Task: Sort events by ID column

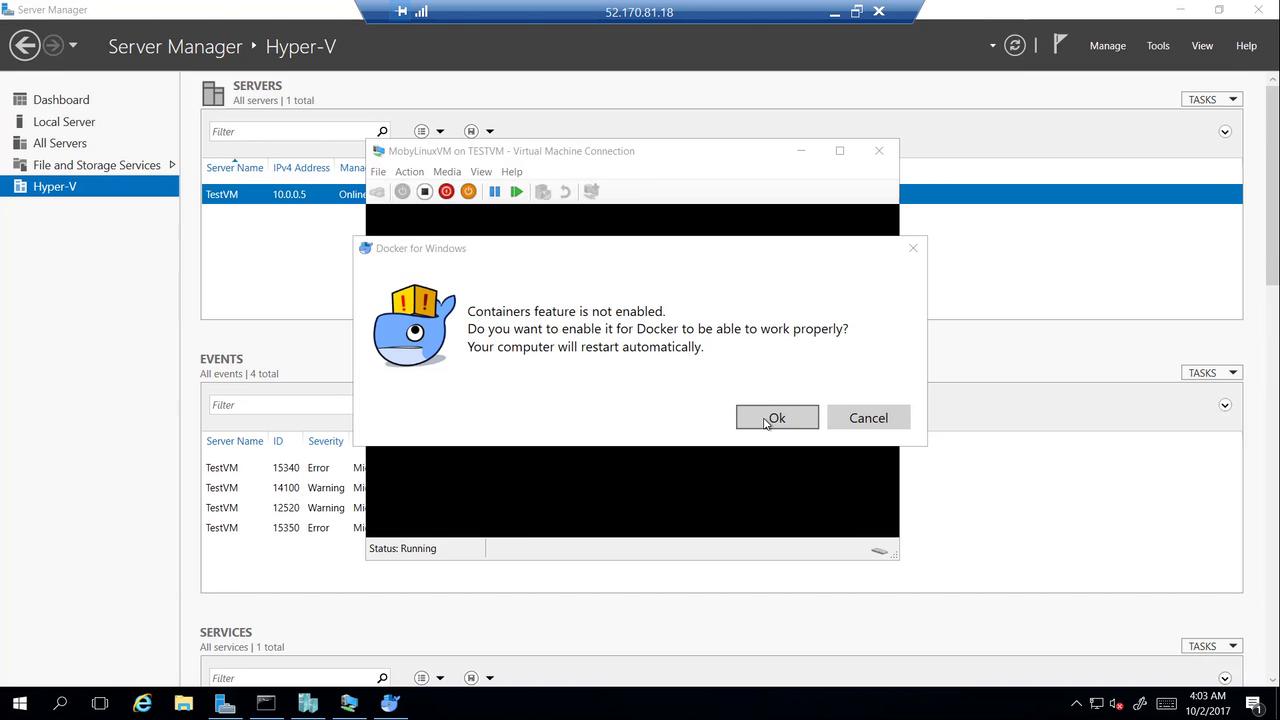Action: (x=278, y=441)
